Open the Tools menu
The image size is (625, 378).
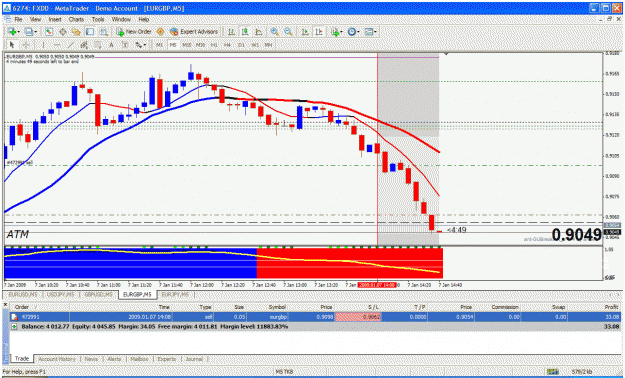click(x=98, y=19)
